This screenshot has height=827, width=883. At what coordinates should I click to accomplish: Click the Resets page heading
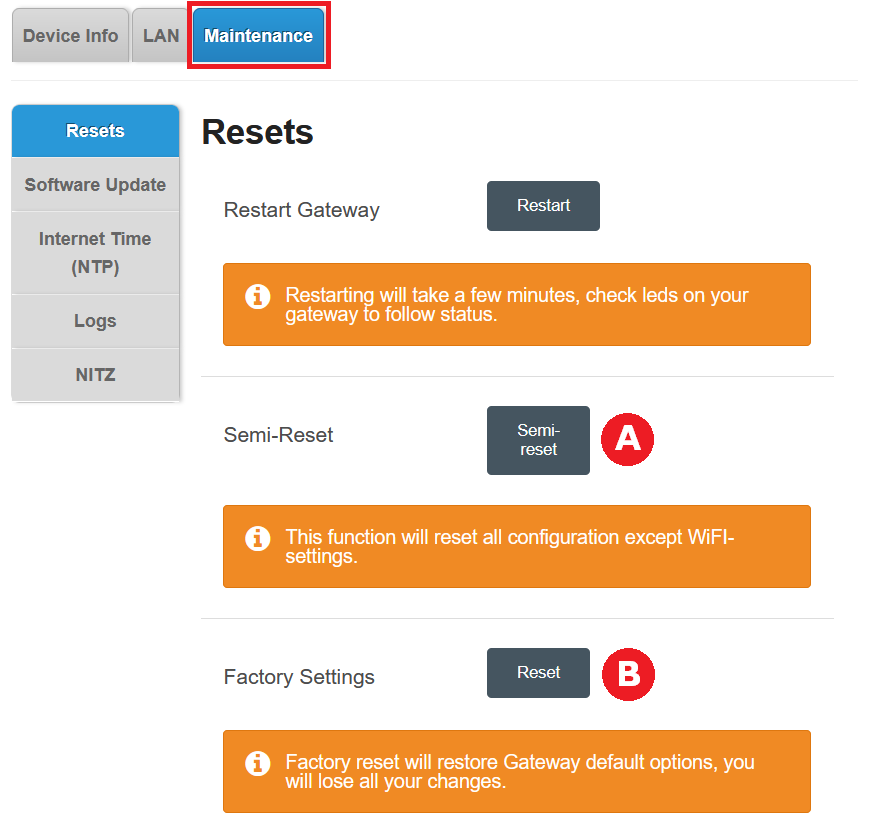(257, 131)
